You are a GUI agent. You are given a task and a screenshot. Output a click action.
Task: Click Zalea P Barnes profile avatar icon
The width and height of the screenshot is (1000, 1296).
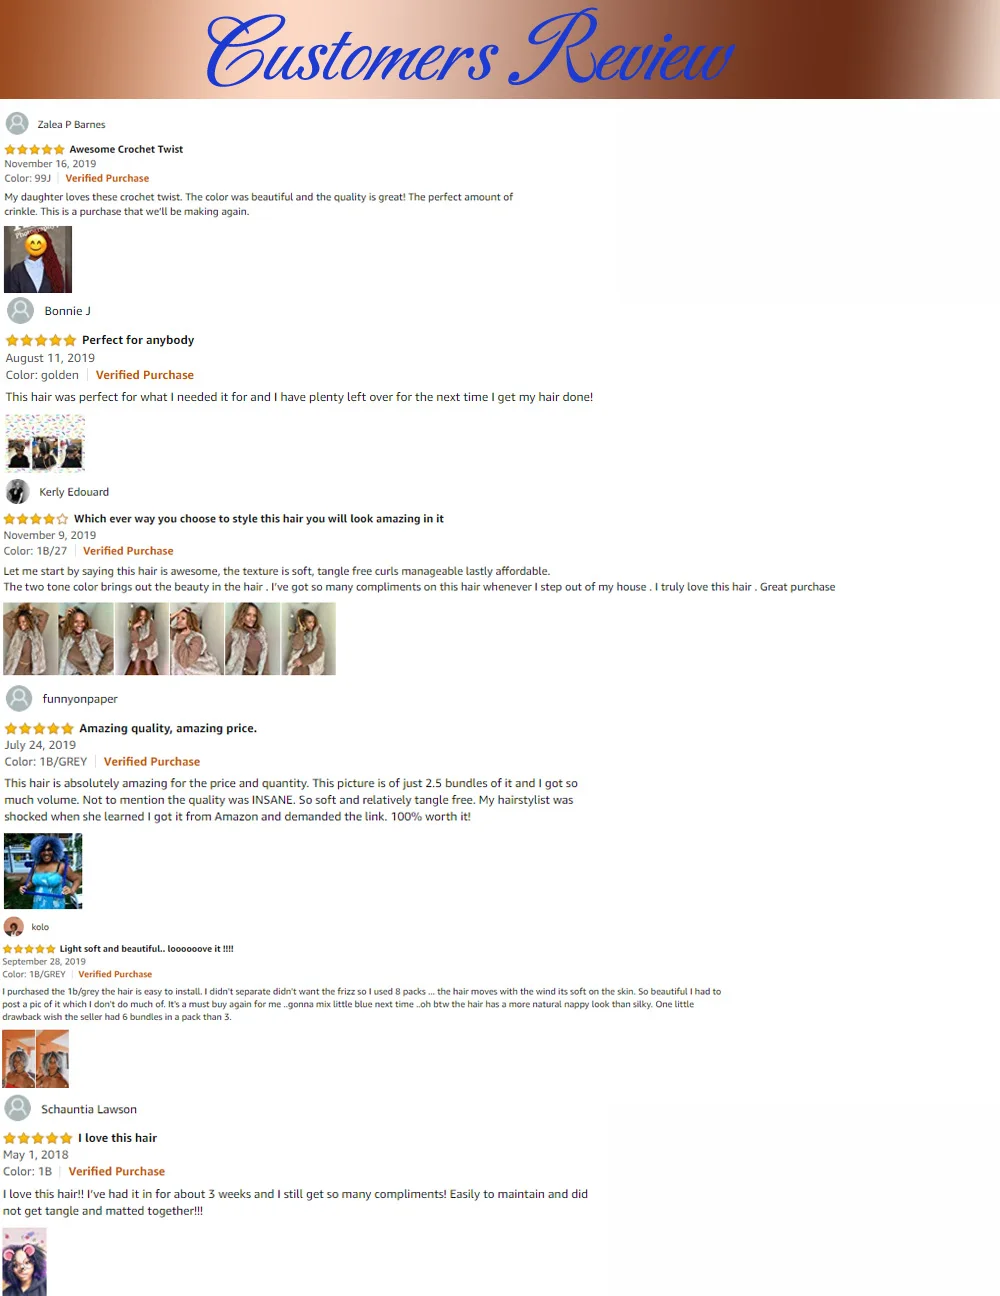[17, 123]
